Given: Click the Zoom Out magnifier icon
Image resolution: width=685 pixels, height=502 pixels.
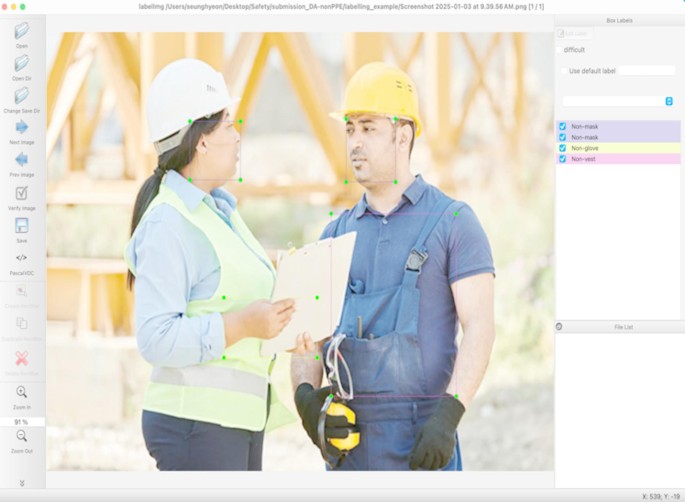Looking at the screenshot, I should tap(21, 436).
